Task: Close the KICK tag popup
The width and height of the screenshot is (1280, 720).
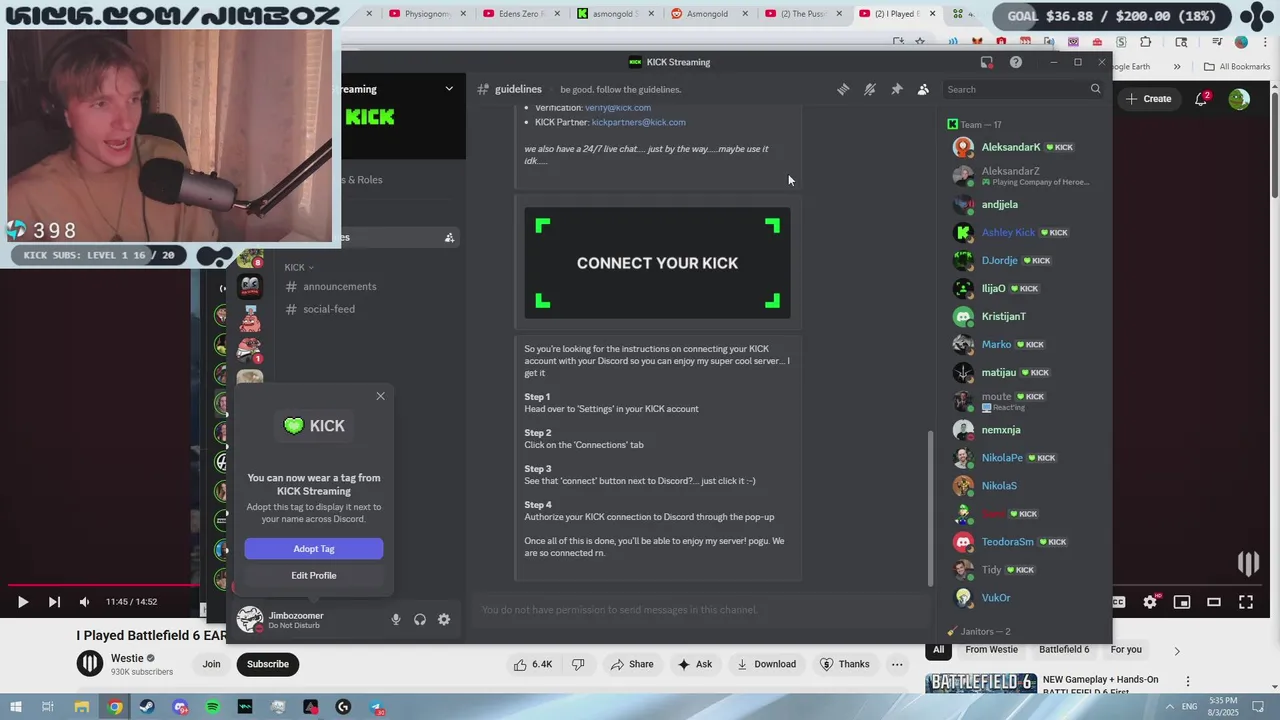Action: tap(380, 396)
